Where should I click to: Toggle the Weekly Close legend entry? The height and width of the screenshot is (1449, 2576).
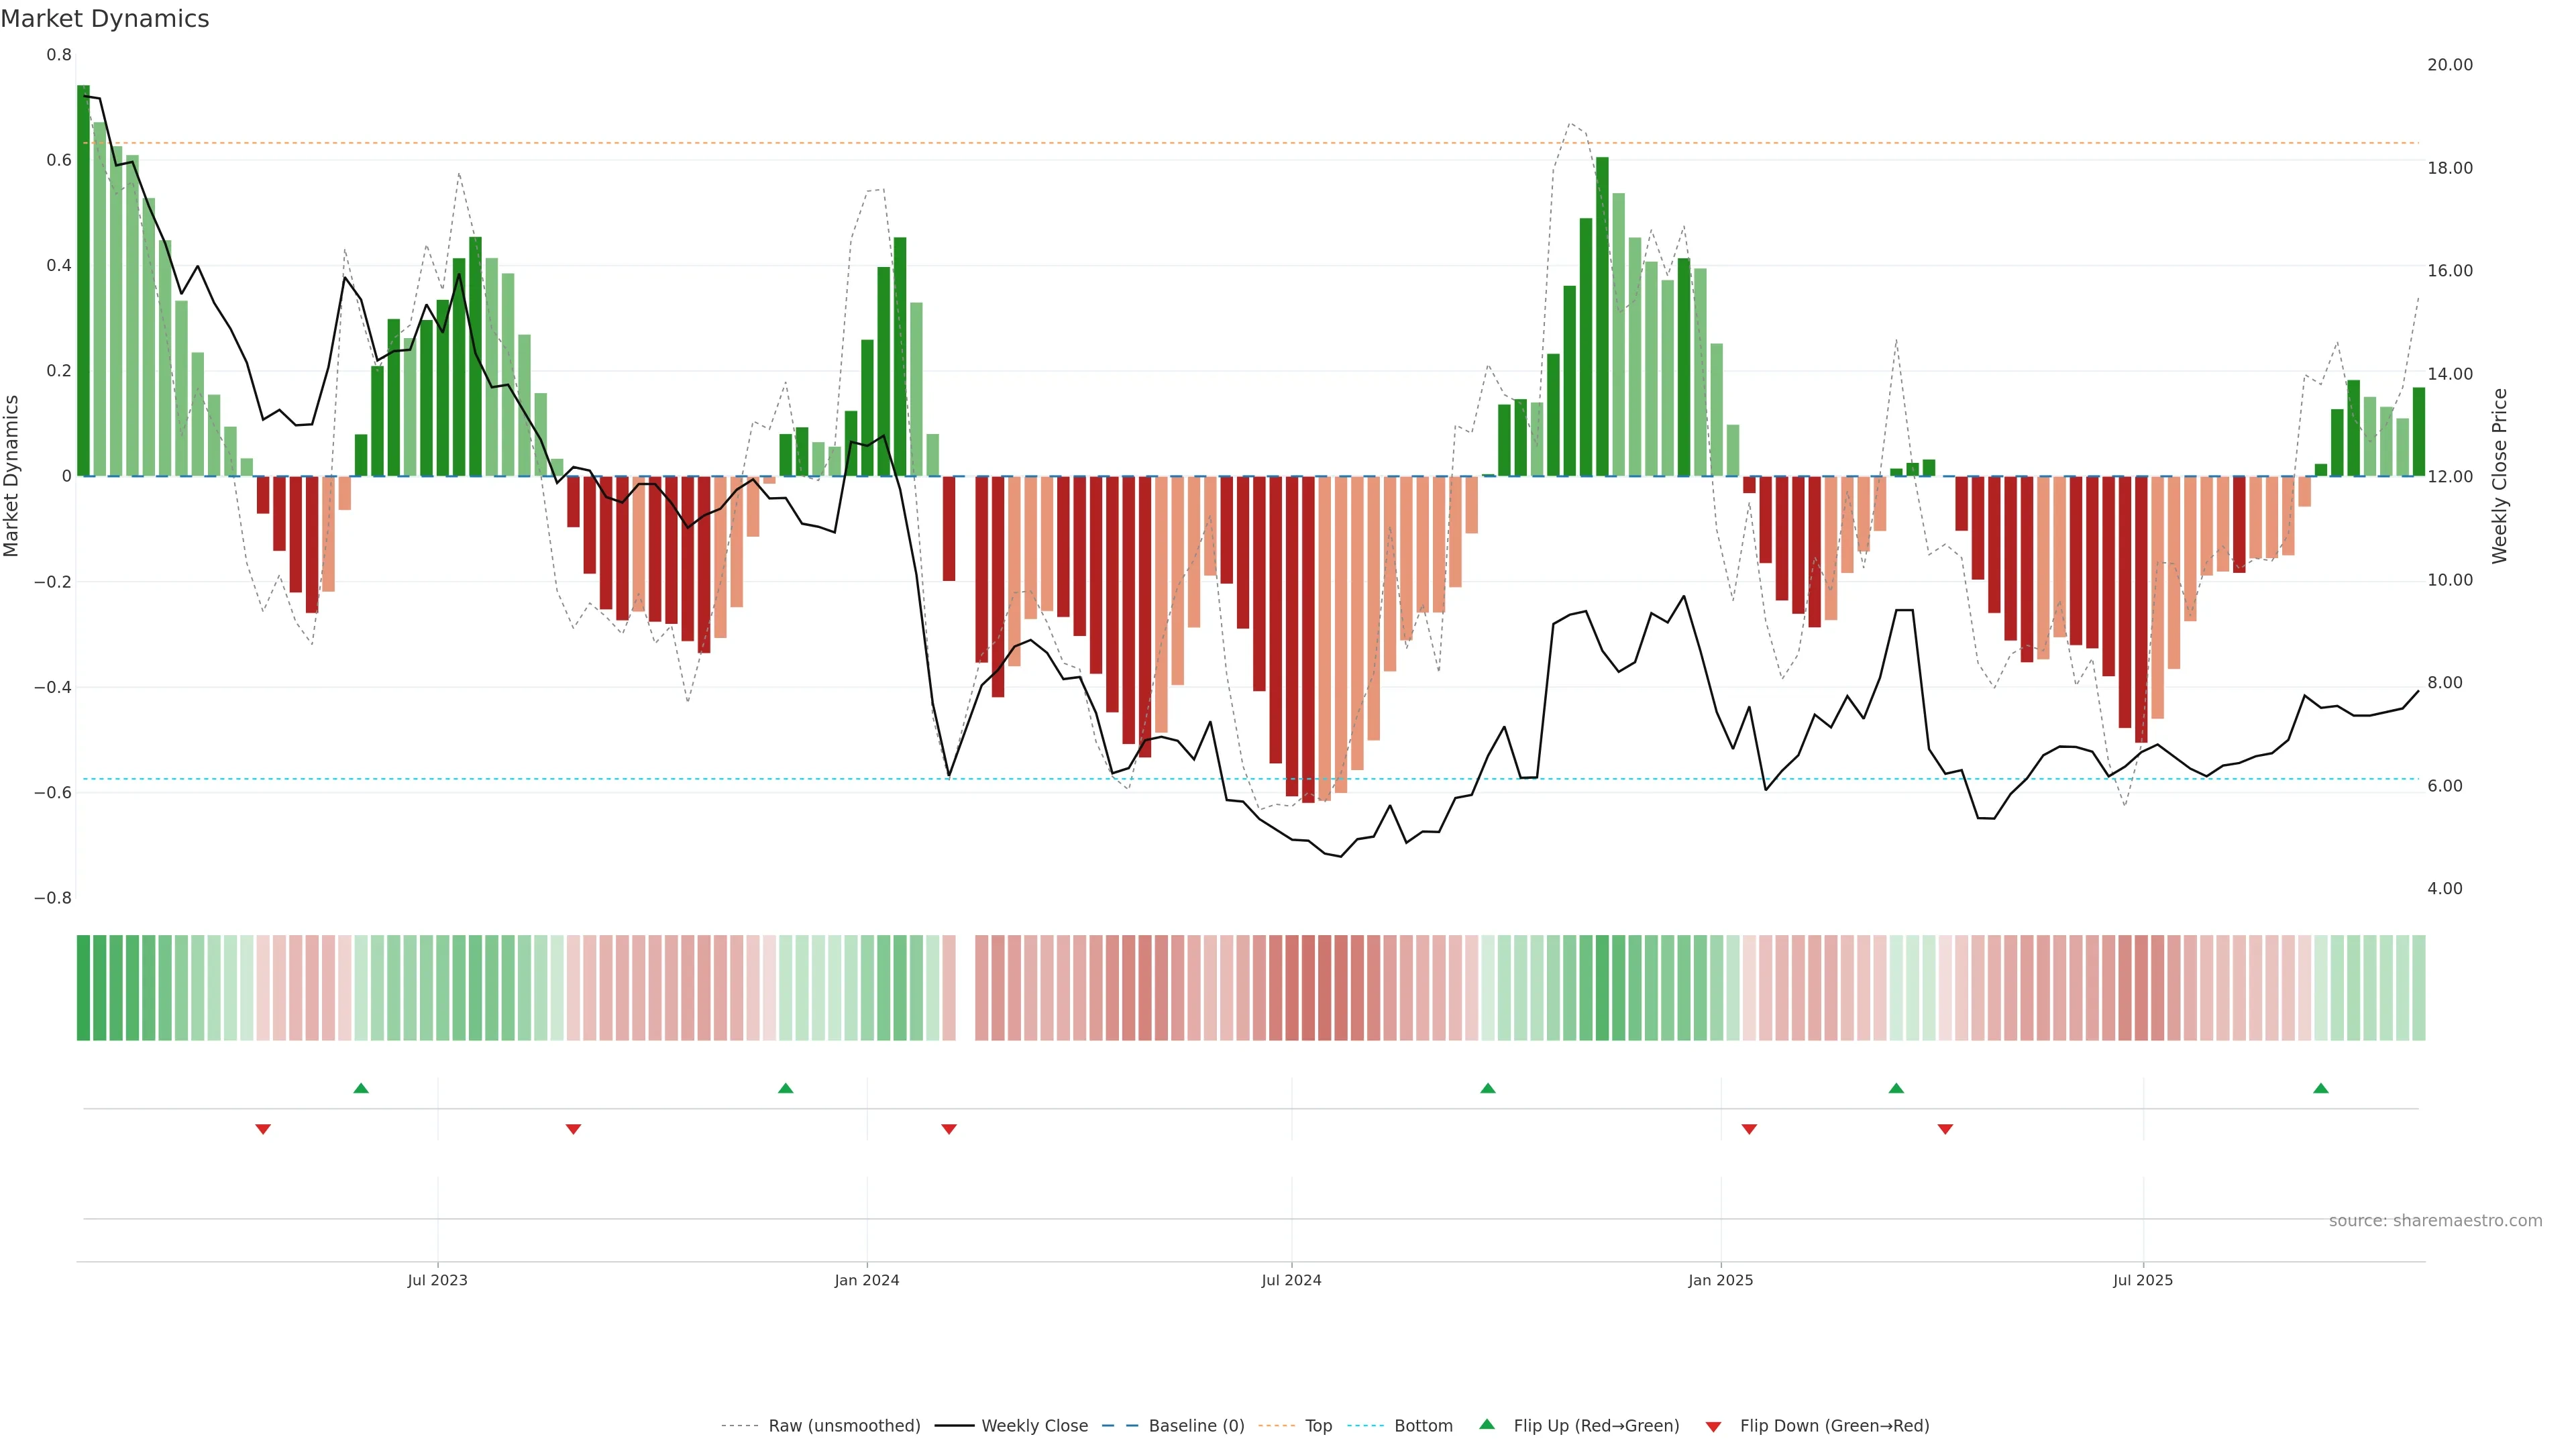click(1034, 1425)
